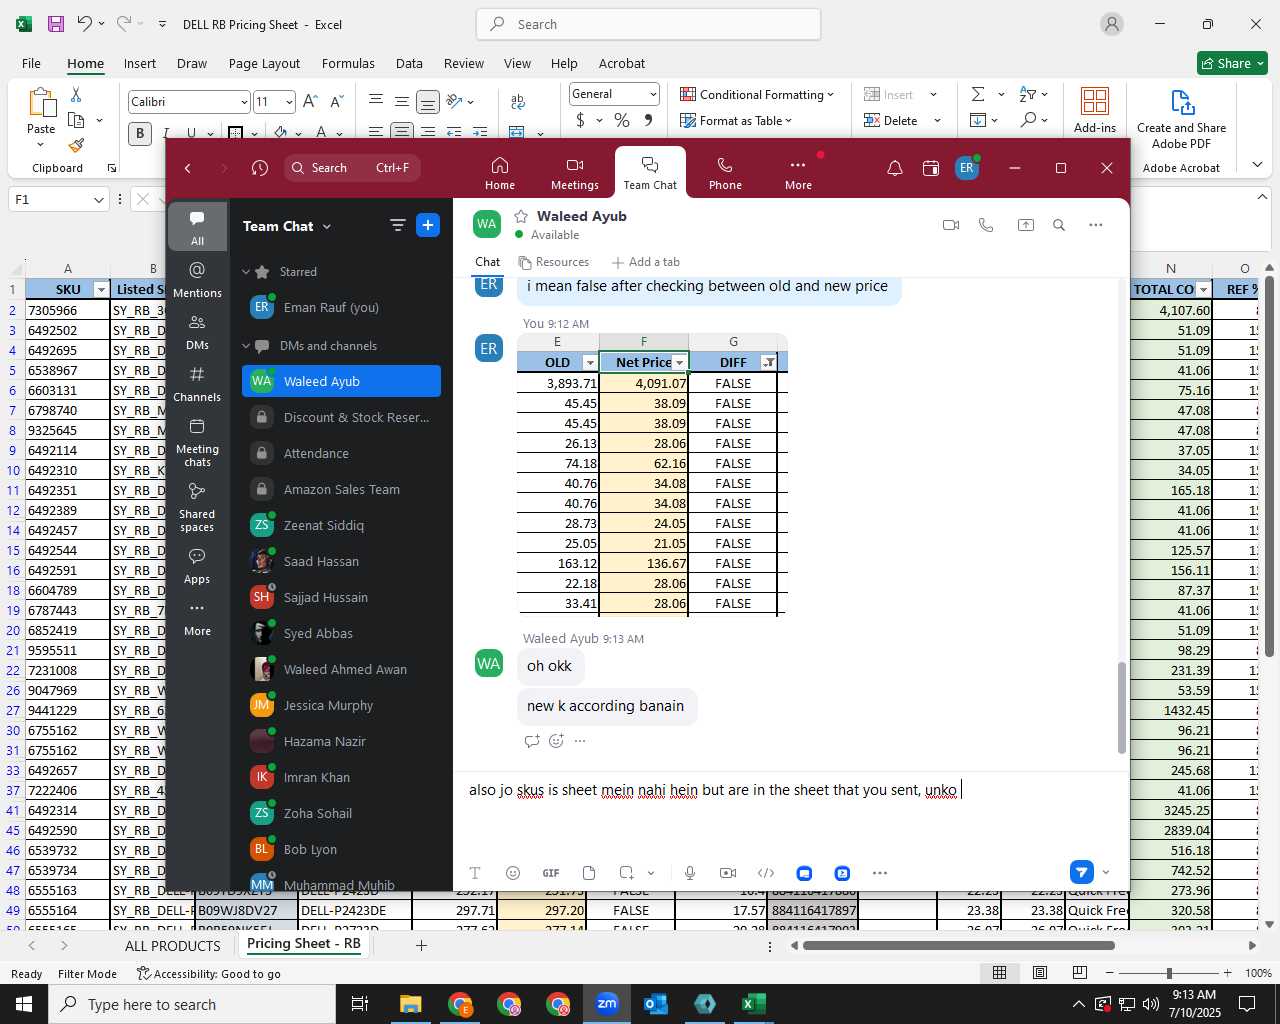
Task: Open GIF picker in composer
Action: [x=551, y=873]
